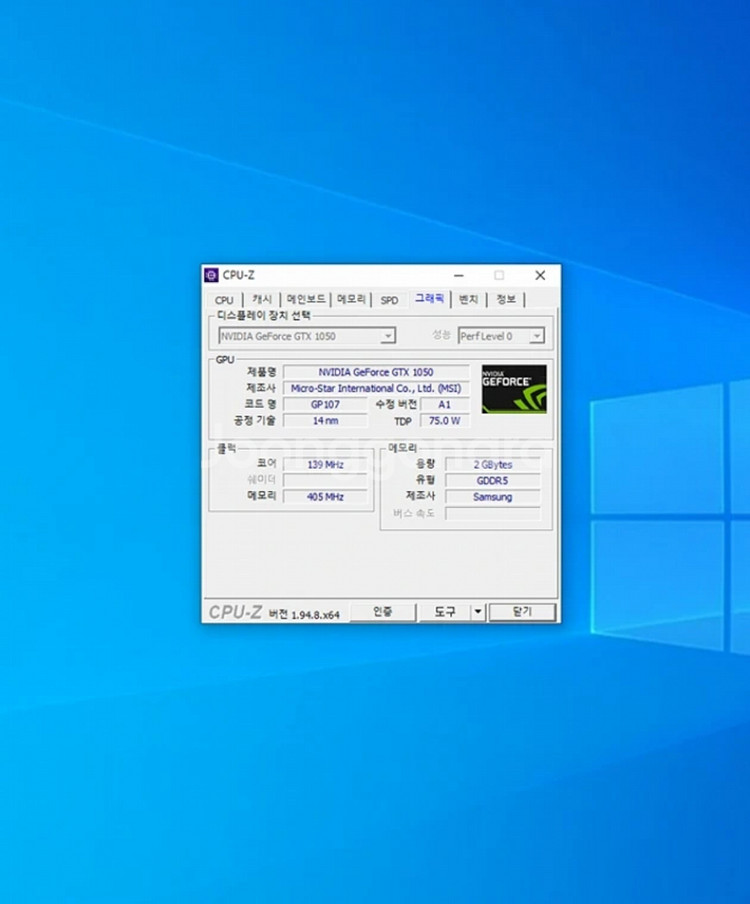The width and height of the screenshot is (750, 904).
Task: Click the CPU-Z app icon in title bar
Action: click(212, 275)
